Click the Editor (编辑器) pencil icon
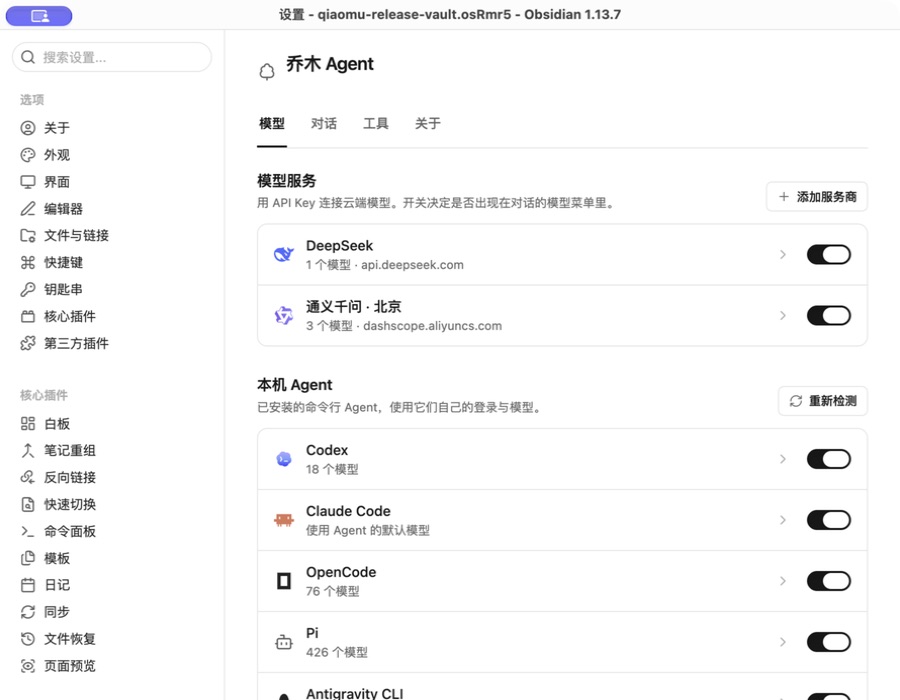Screen dimensions: 900x700 28,209
